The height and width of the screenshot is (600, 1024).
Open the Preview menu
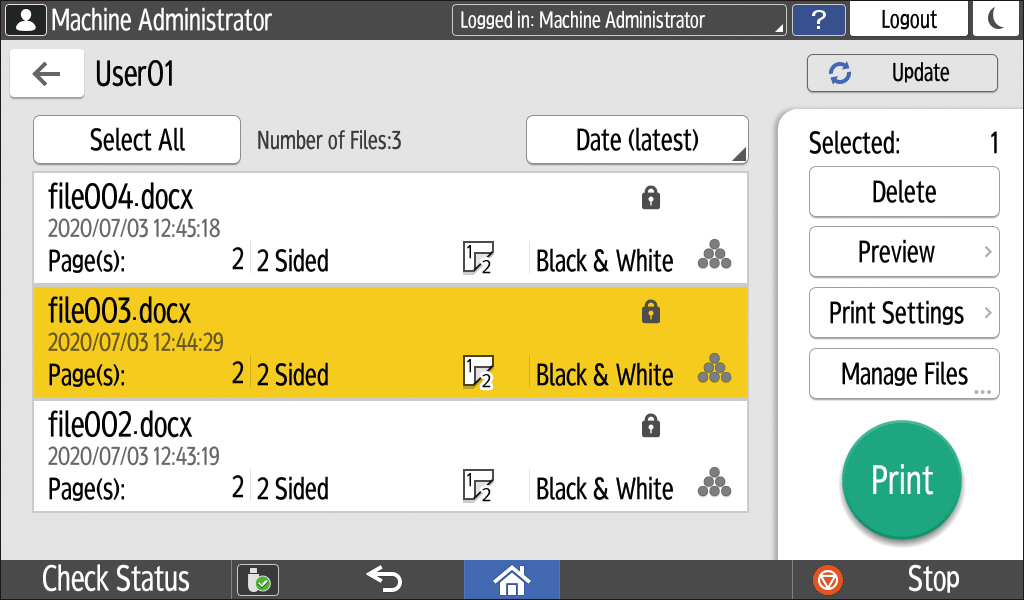tap(904, 252)
